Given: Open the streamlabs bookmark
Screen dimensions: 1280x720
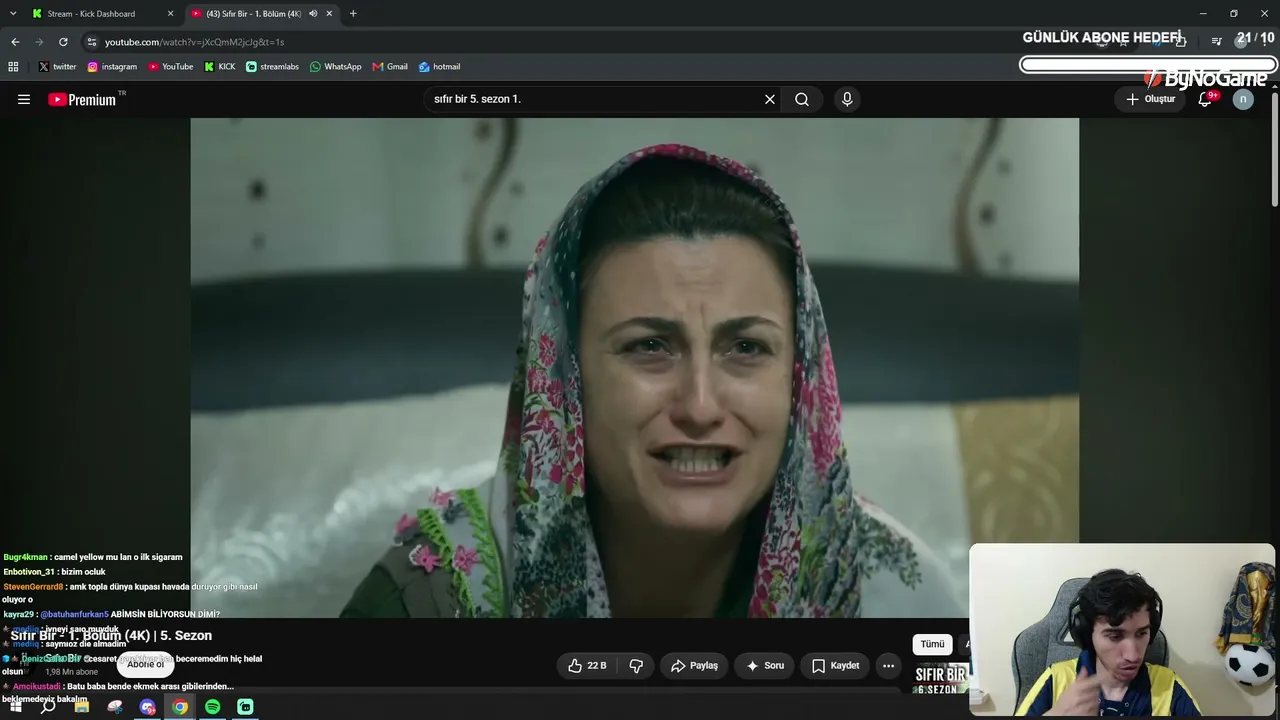Looking at the screenshot, I should coord(273,67).
